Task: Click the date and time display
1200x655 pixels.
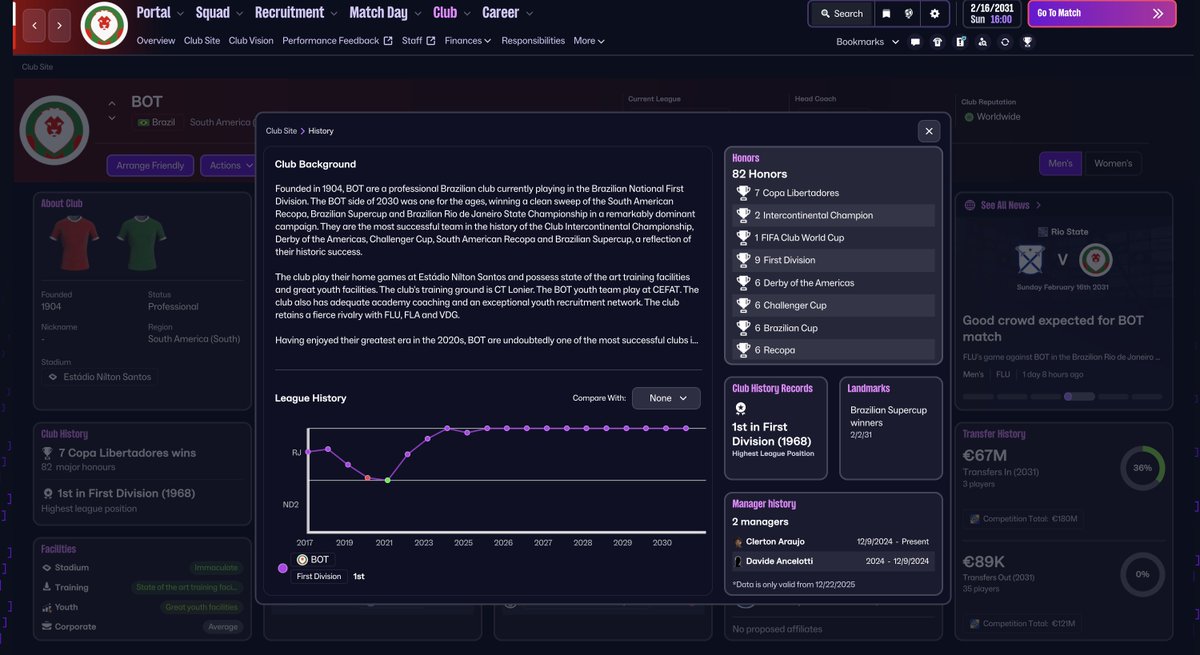Action: (990, 13)
